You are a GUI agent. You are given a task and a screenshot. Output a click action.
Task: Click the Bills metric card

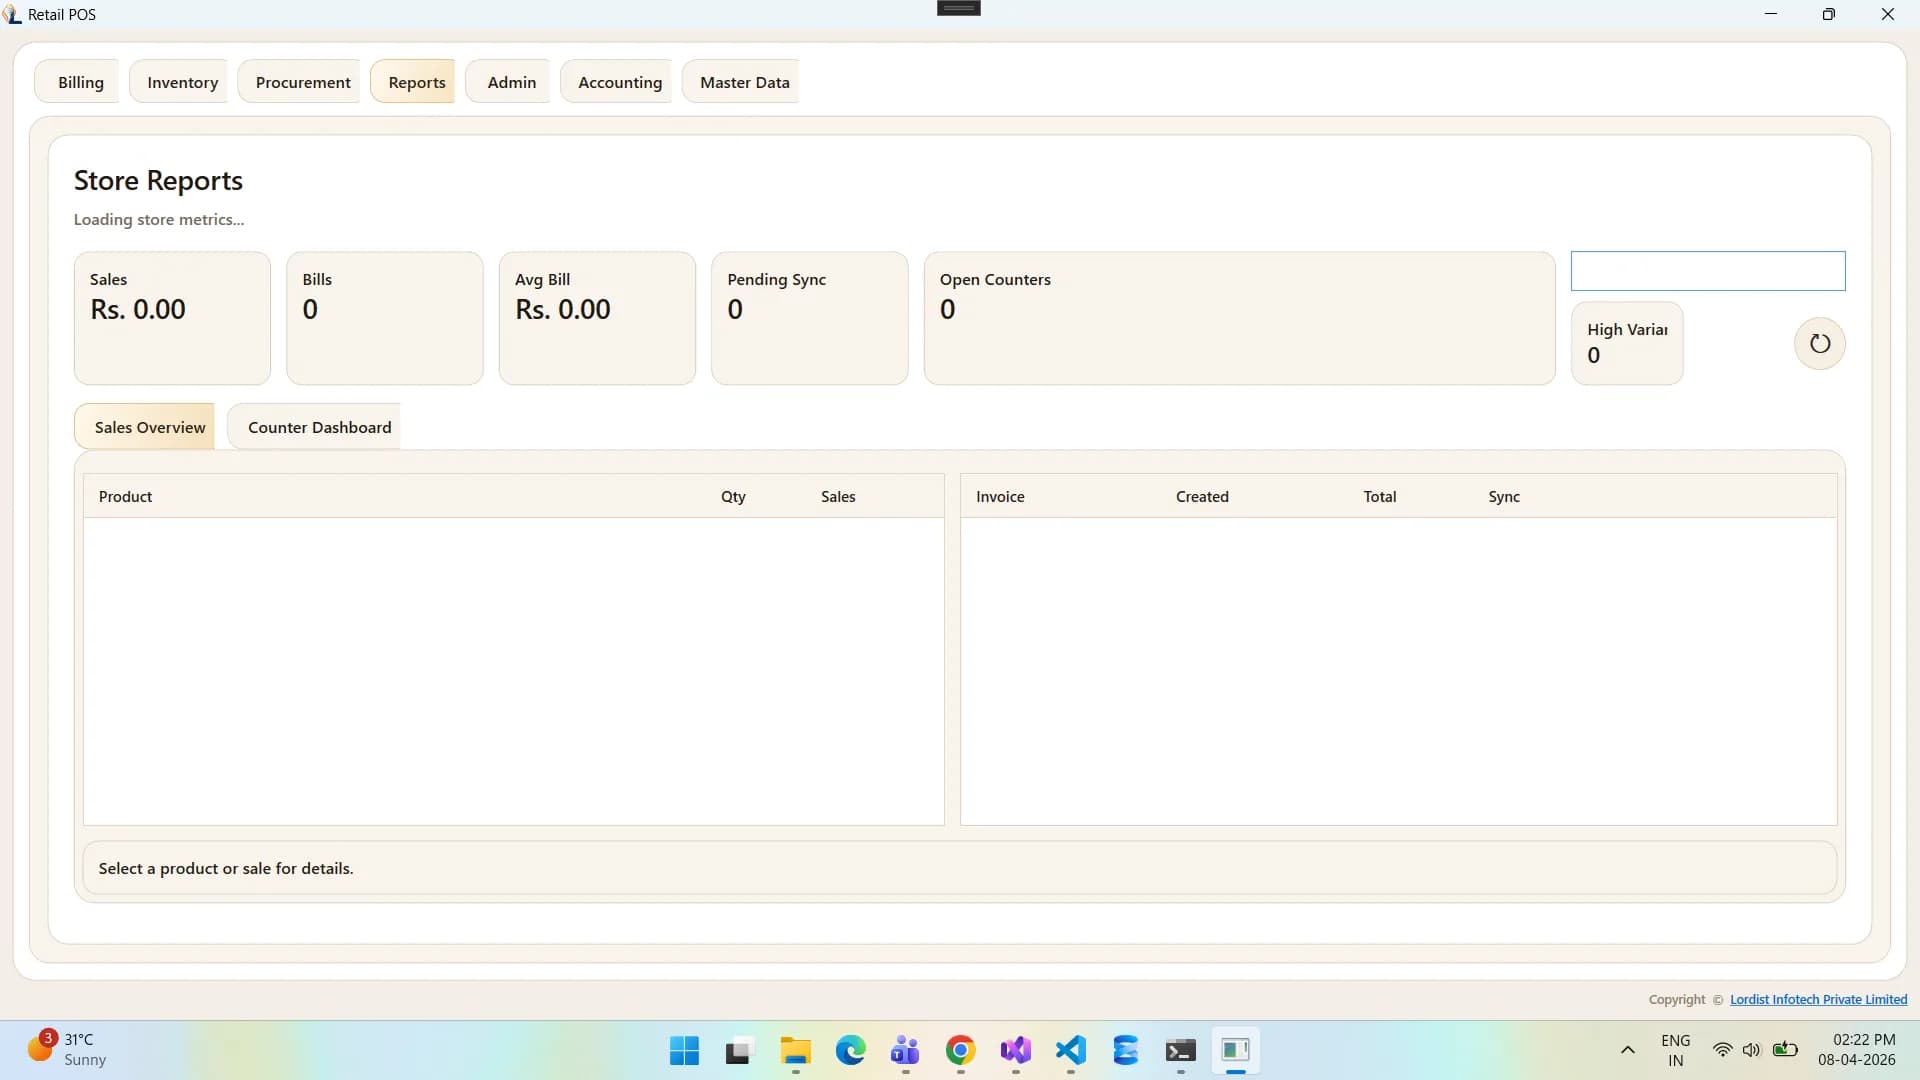click(384, 318)
